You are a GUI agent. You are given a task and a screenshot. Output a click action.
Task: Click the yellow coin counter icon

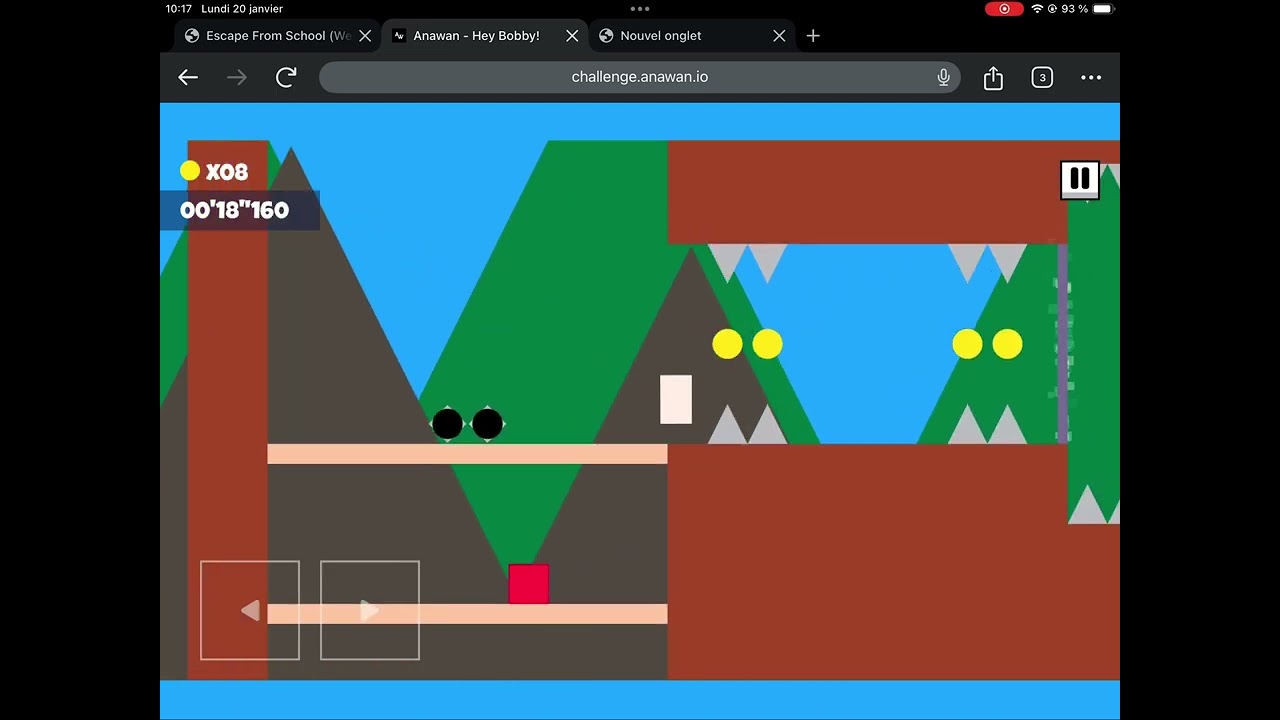(190, 171)
